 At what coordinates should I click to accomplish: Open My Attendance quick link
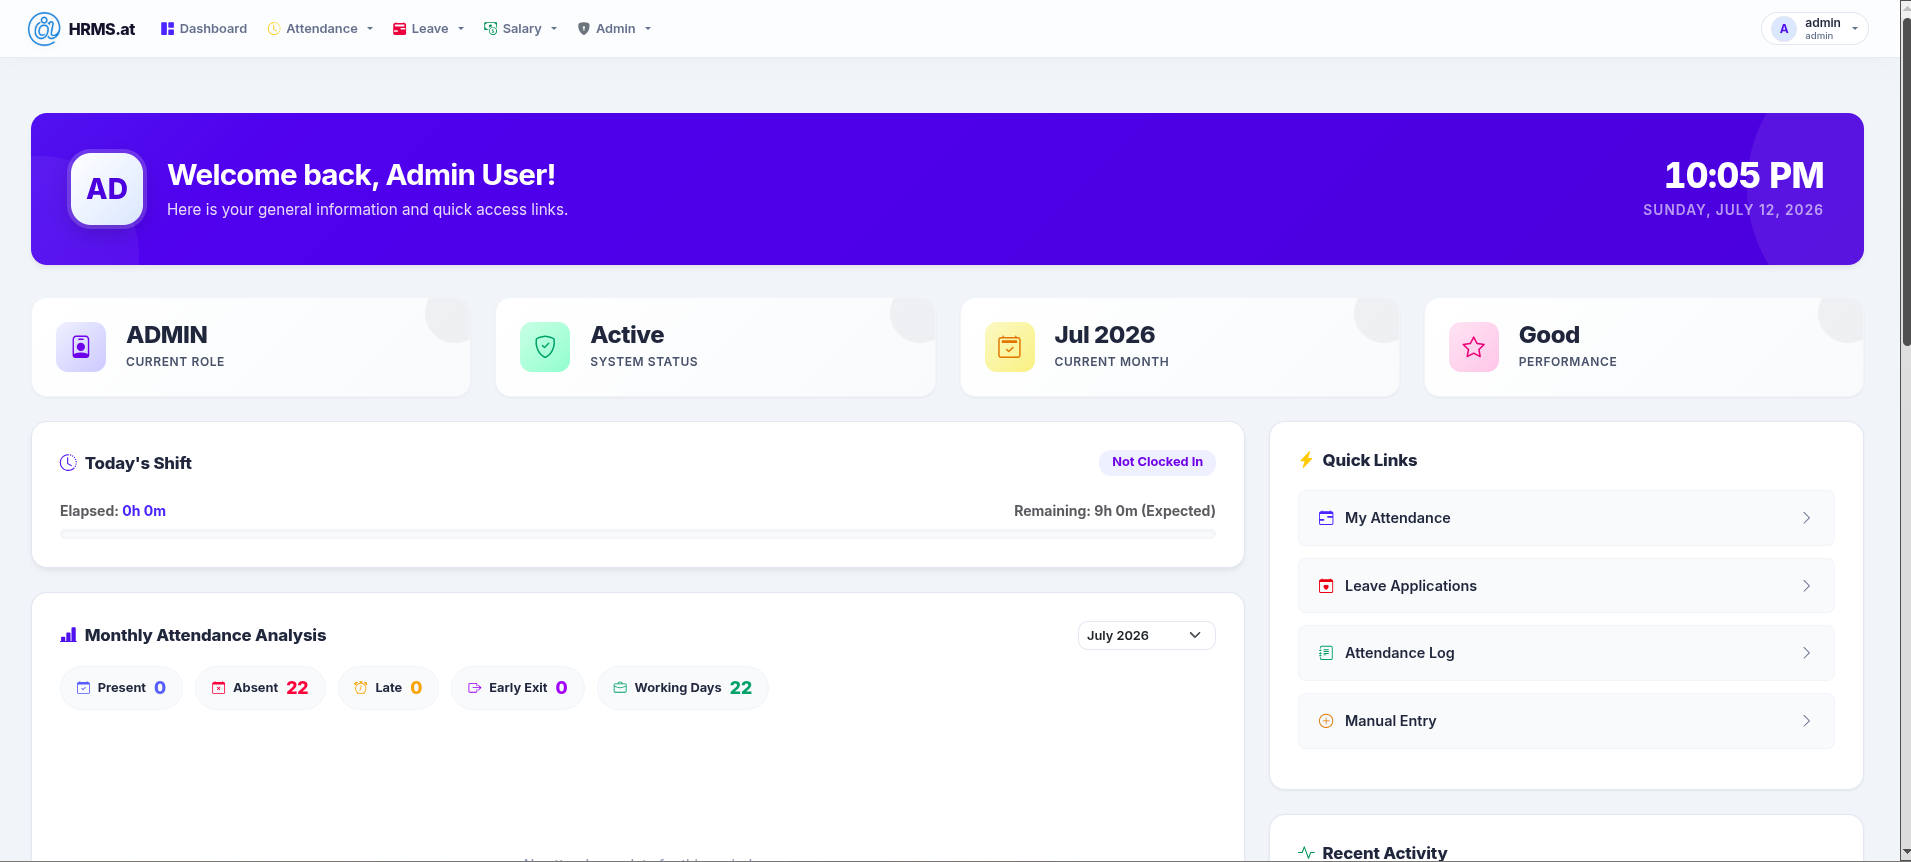click(x=1566, y=518)
